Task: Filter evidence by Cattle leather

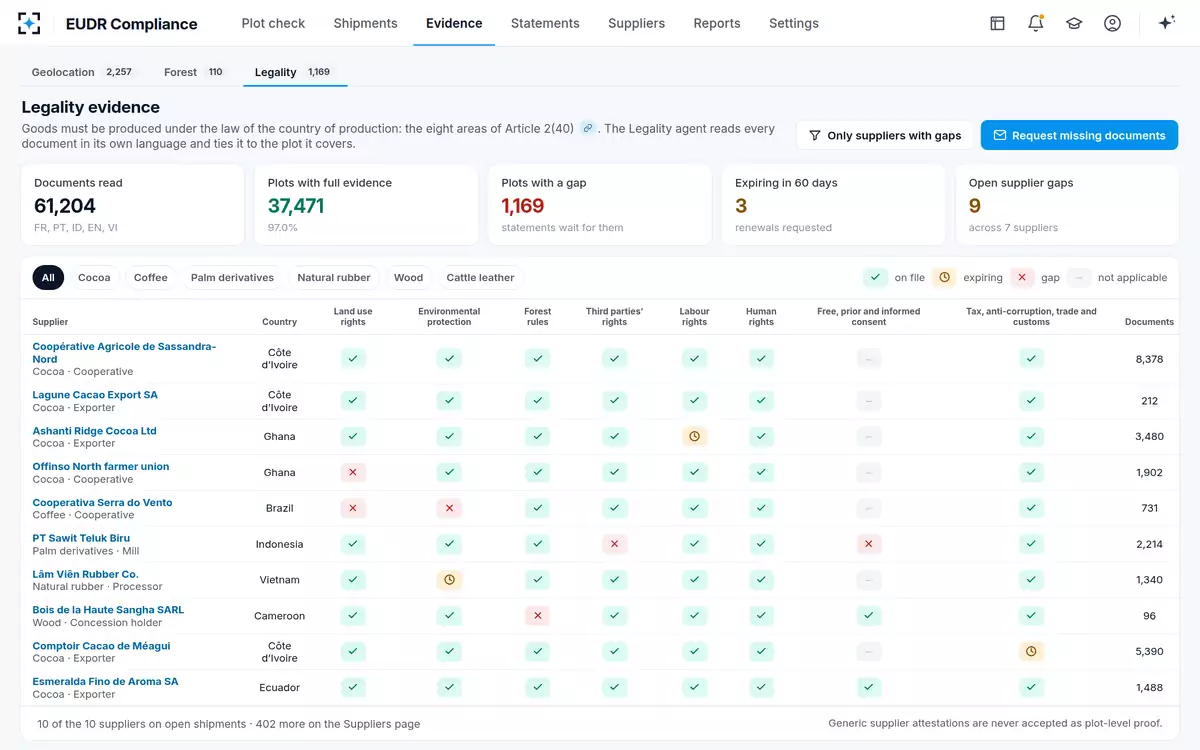Action: tap(480, 278)
